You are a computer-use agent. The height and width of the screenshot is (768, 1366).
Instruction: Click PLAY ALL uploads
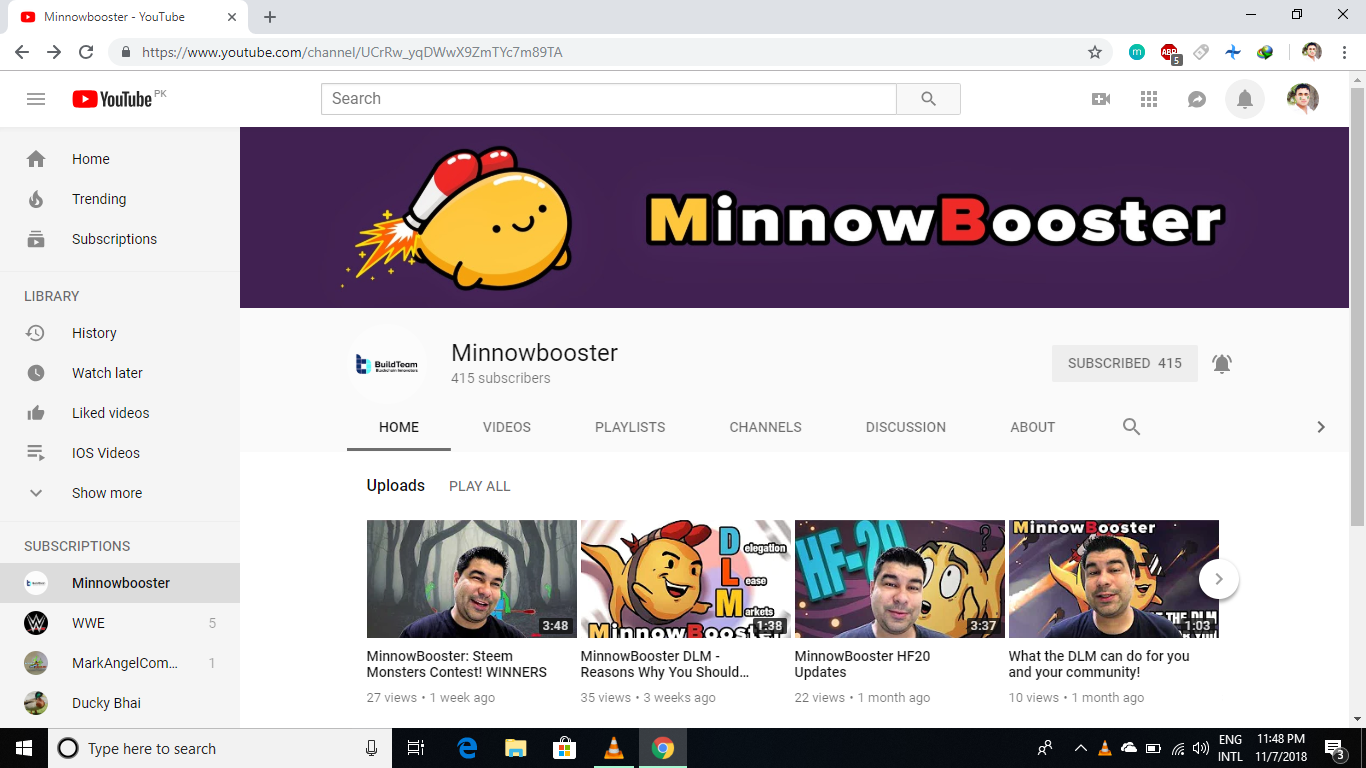coord(480,486)
